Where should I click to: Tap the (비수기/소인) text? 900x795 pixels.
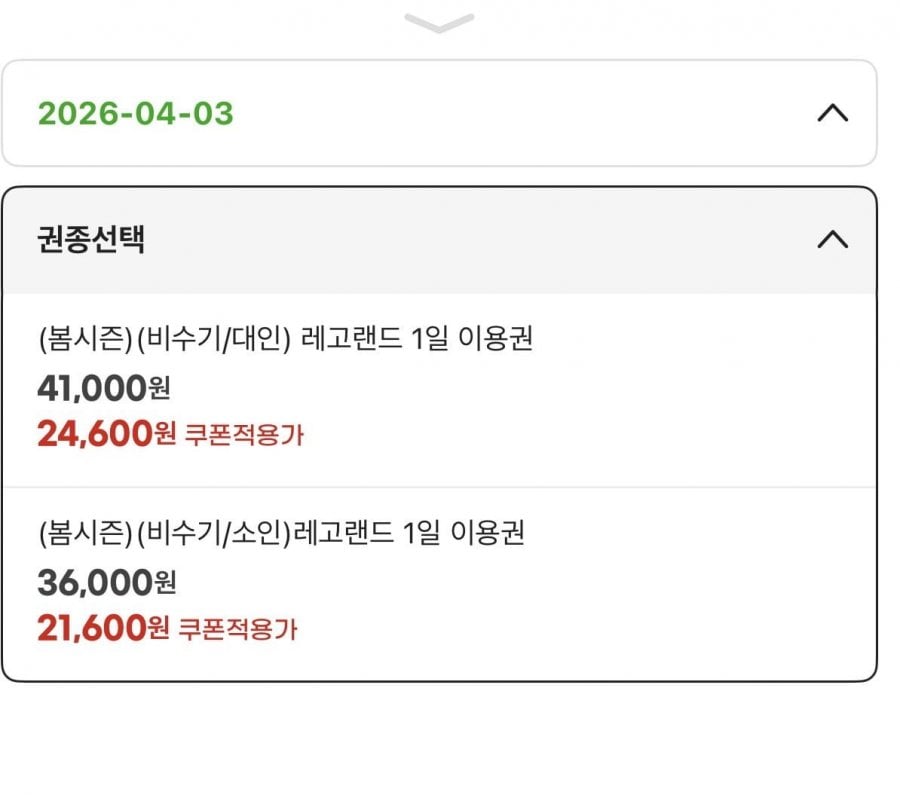click(208, 534)
